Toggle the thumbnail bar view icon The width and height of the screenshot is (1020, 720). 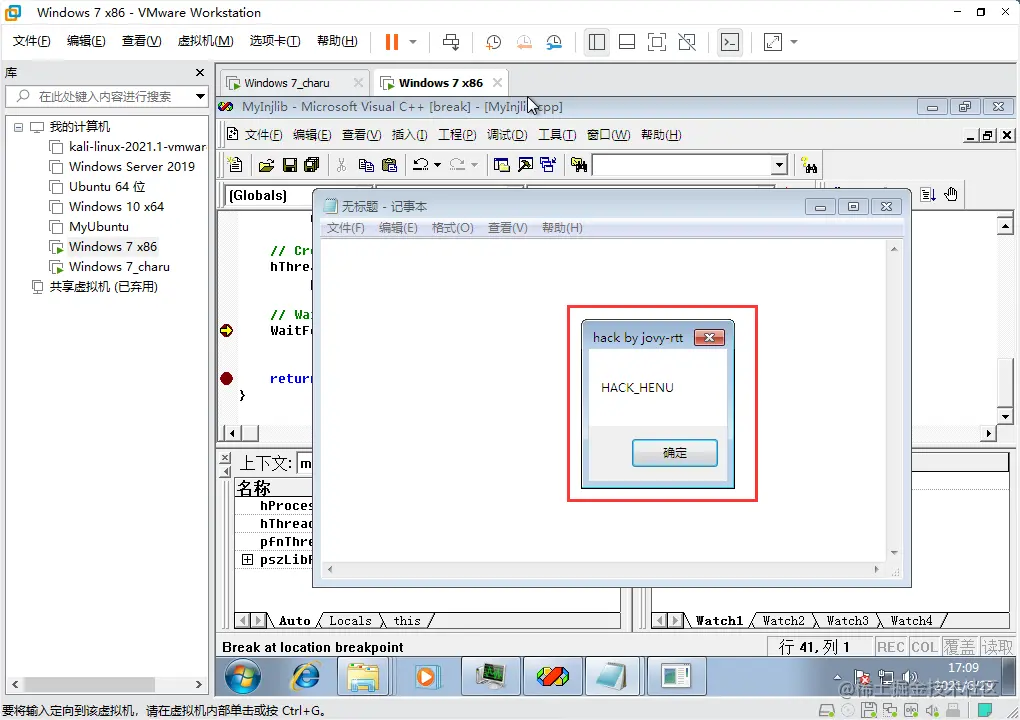pyautogui.click(x=627, y=42)
